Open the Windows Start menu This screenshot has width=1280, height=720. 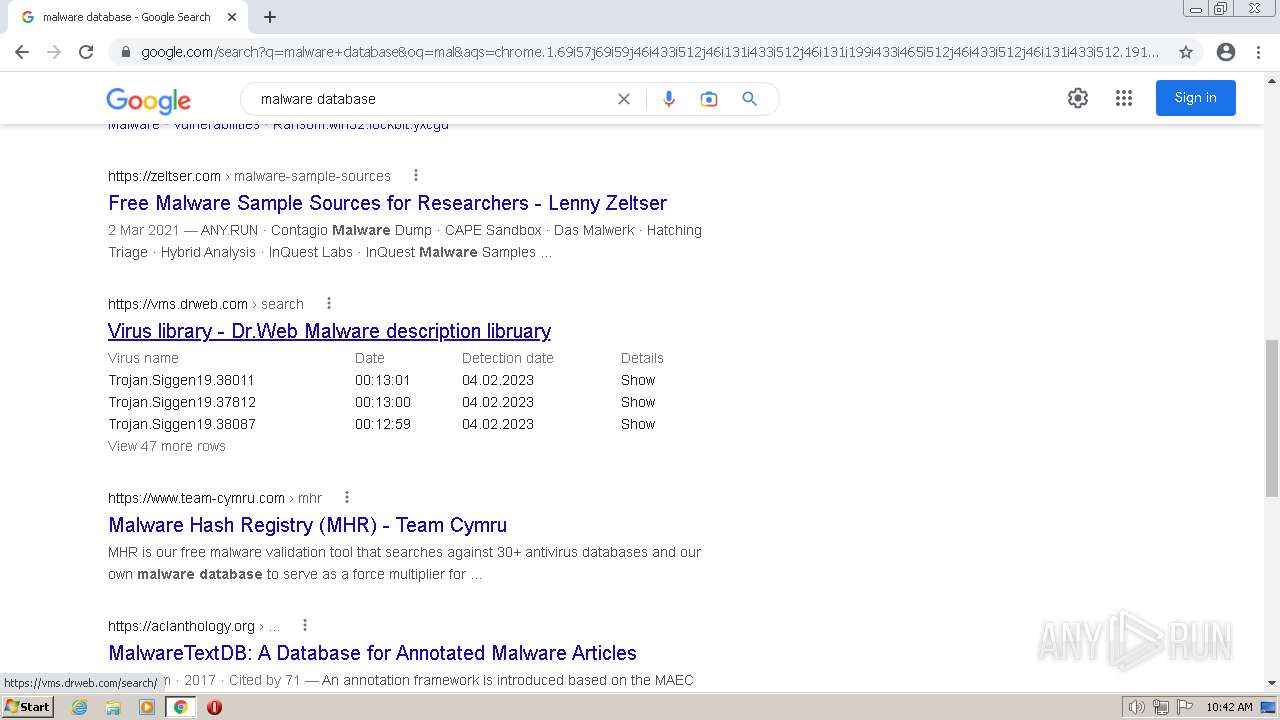pos(28,706)
